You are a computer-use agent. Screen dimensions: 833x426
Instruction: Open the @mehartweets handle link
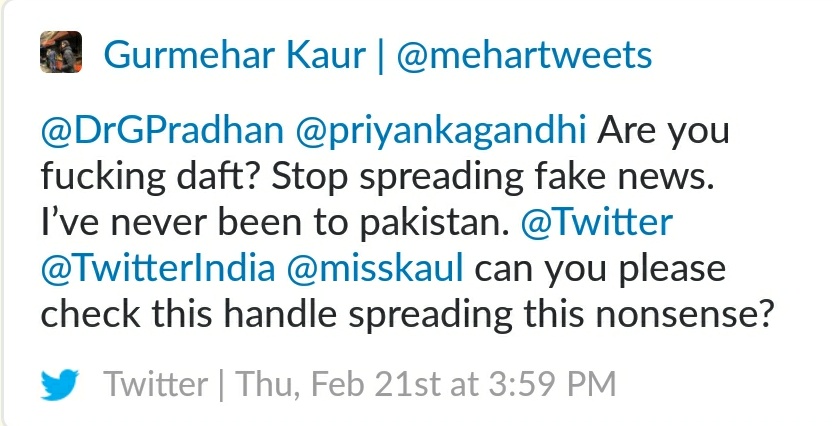click(524, 55)
